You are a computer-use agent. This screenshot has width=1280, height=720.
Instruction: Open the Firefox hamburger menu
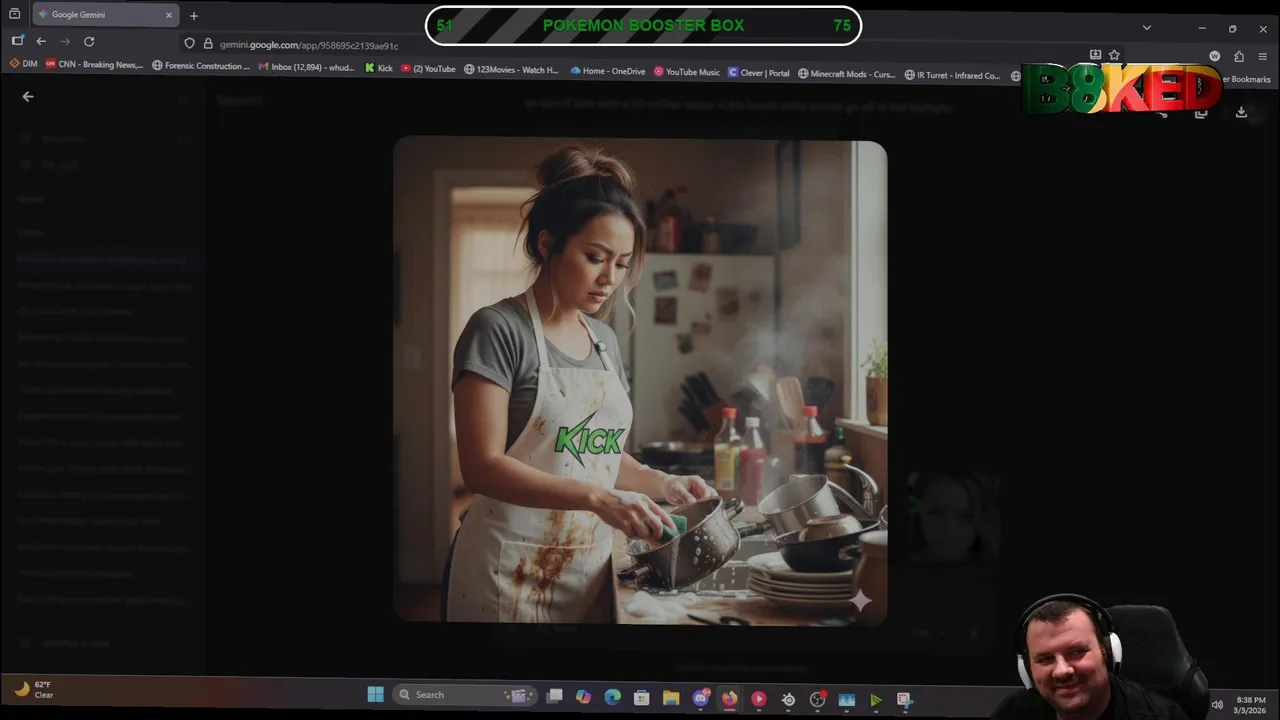coord(1264,56)
